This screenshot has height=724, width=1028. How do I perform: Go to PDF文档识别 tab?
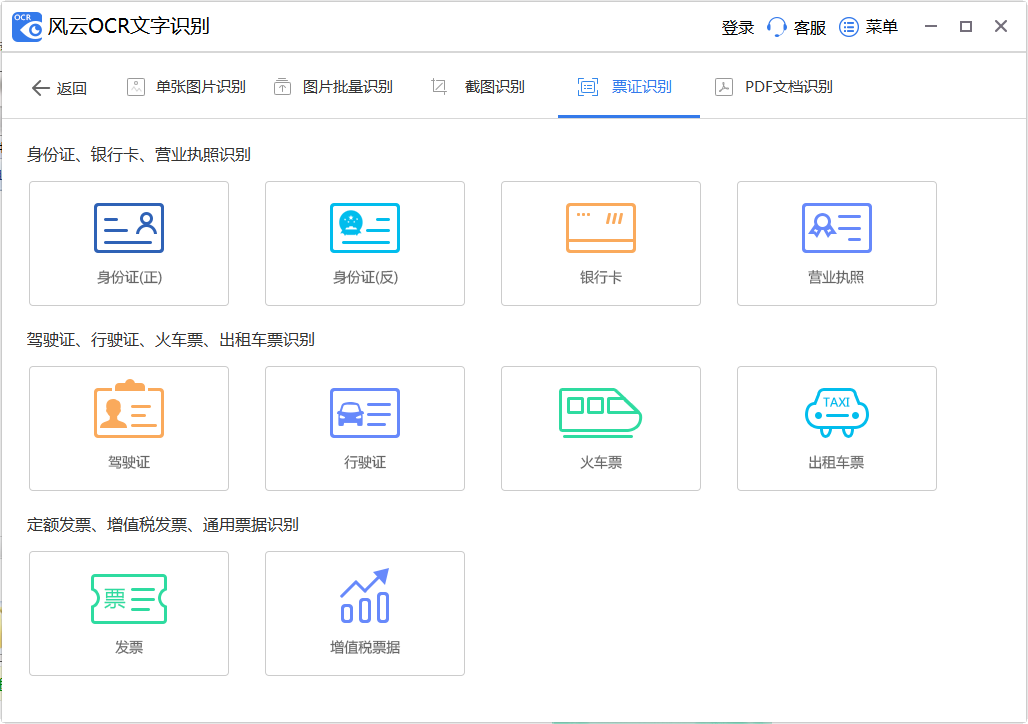click(789, 87)
